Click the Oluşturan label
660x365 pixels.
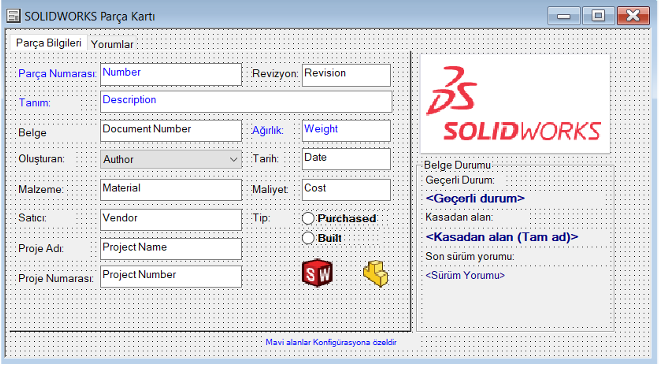coord(41,159)
